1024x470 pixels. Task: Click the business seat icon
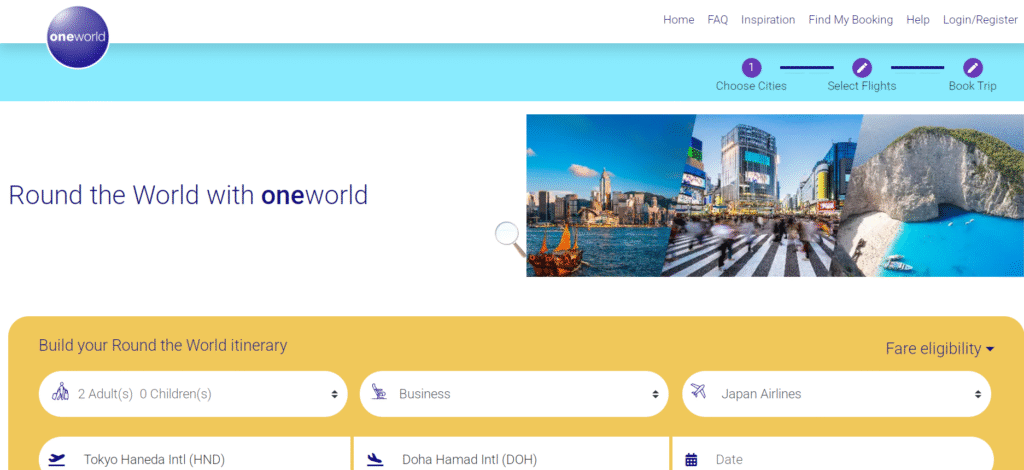click(379, 392)
